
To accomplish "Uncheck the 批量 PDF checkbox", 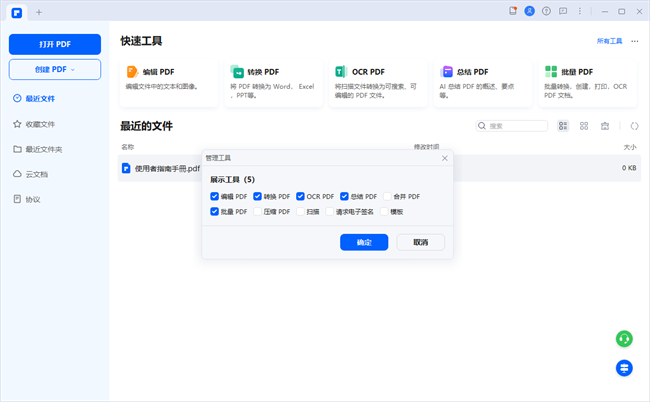I will (214, 211).
